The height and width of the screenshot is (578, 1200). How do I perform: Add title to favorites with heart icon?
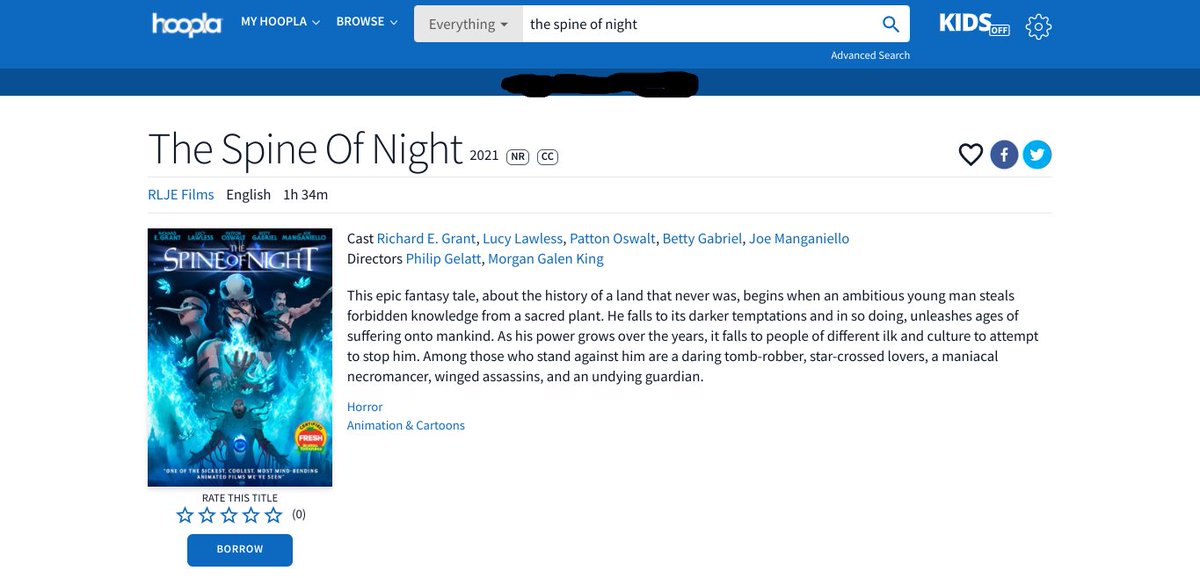(x=970, y=155)
